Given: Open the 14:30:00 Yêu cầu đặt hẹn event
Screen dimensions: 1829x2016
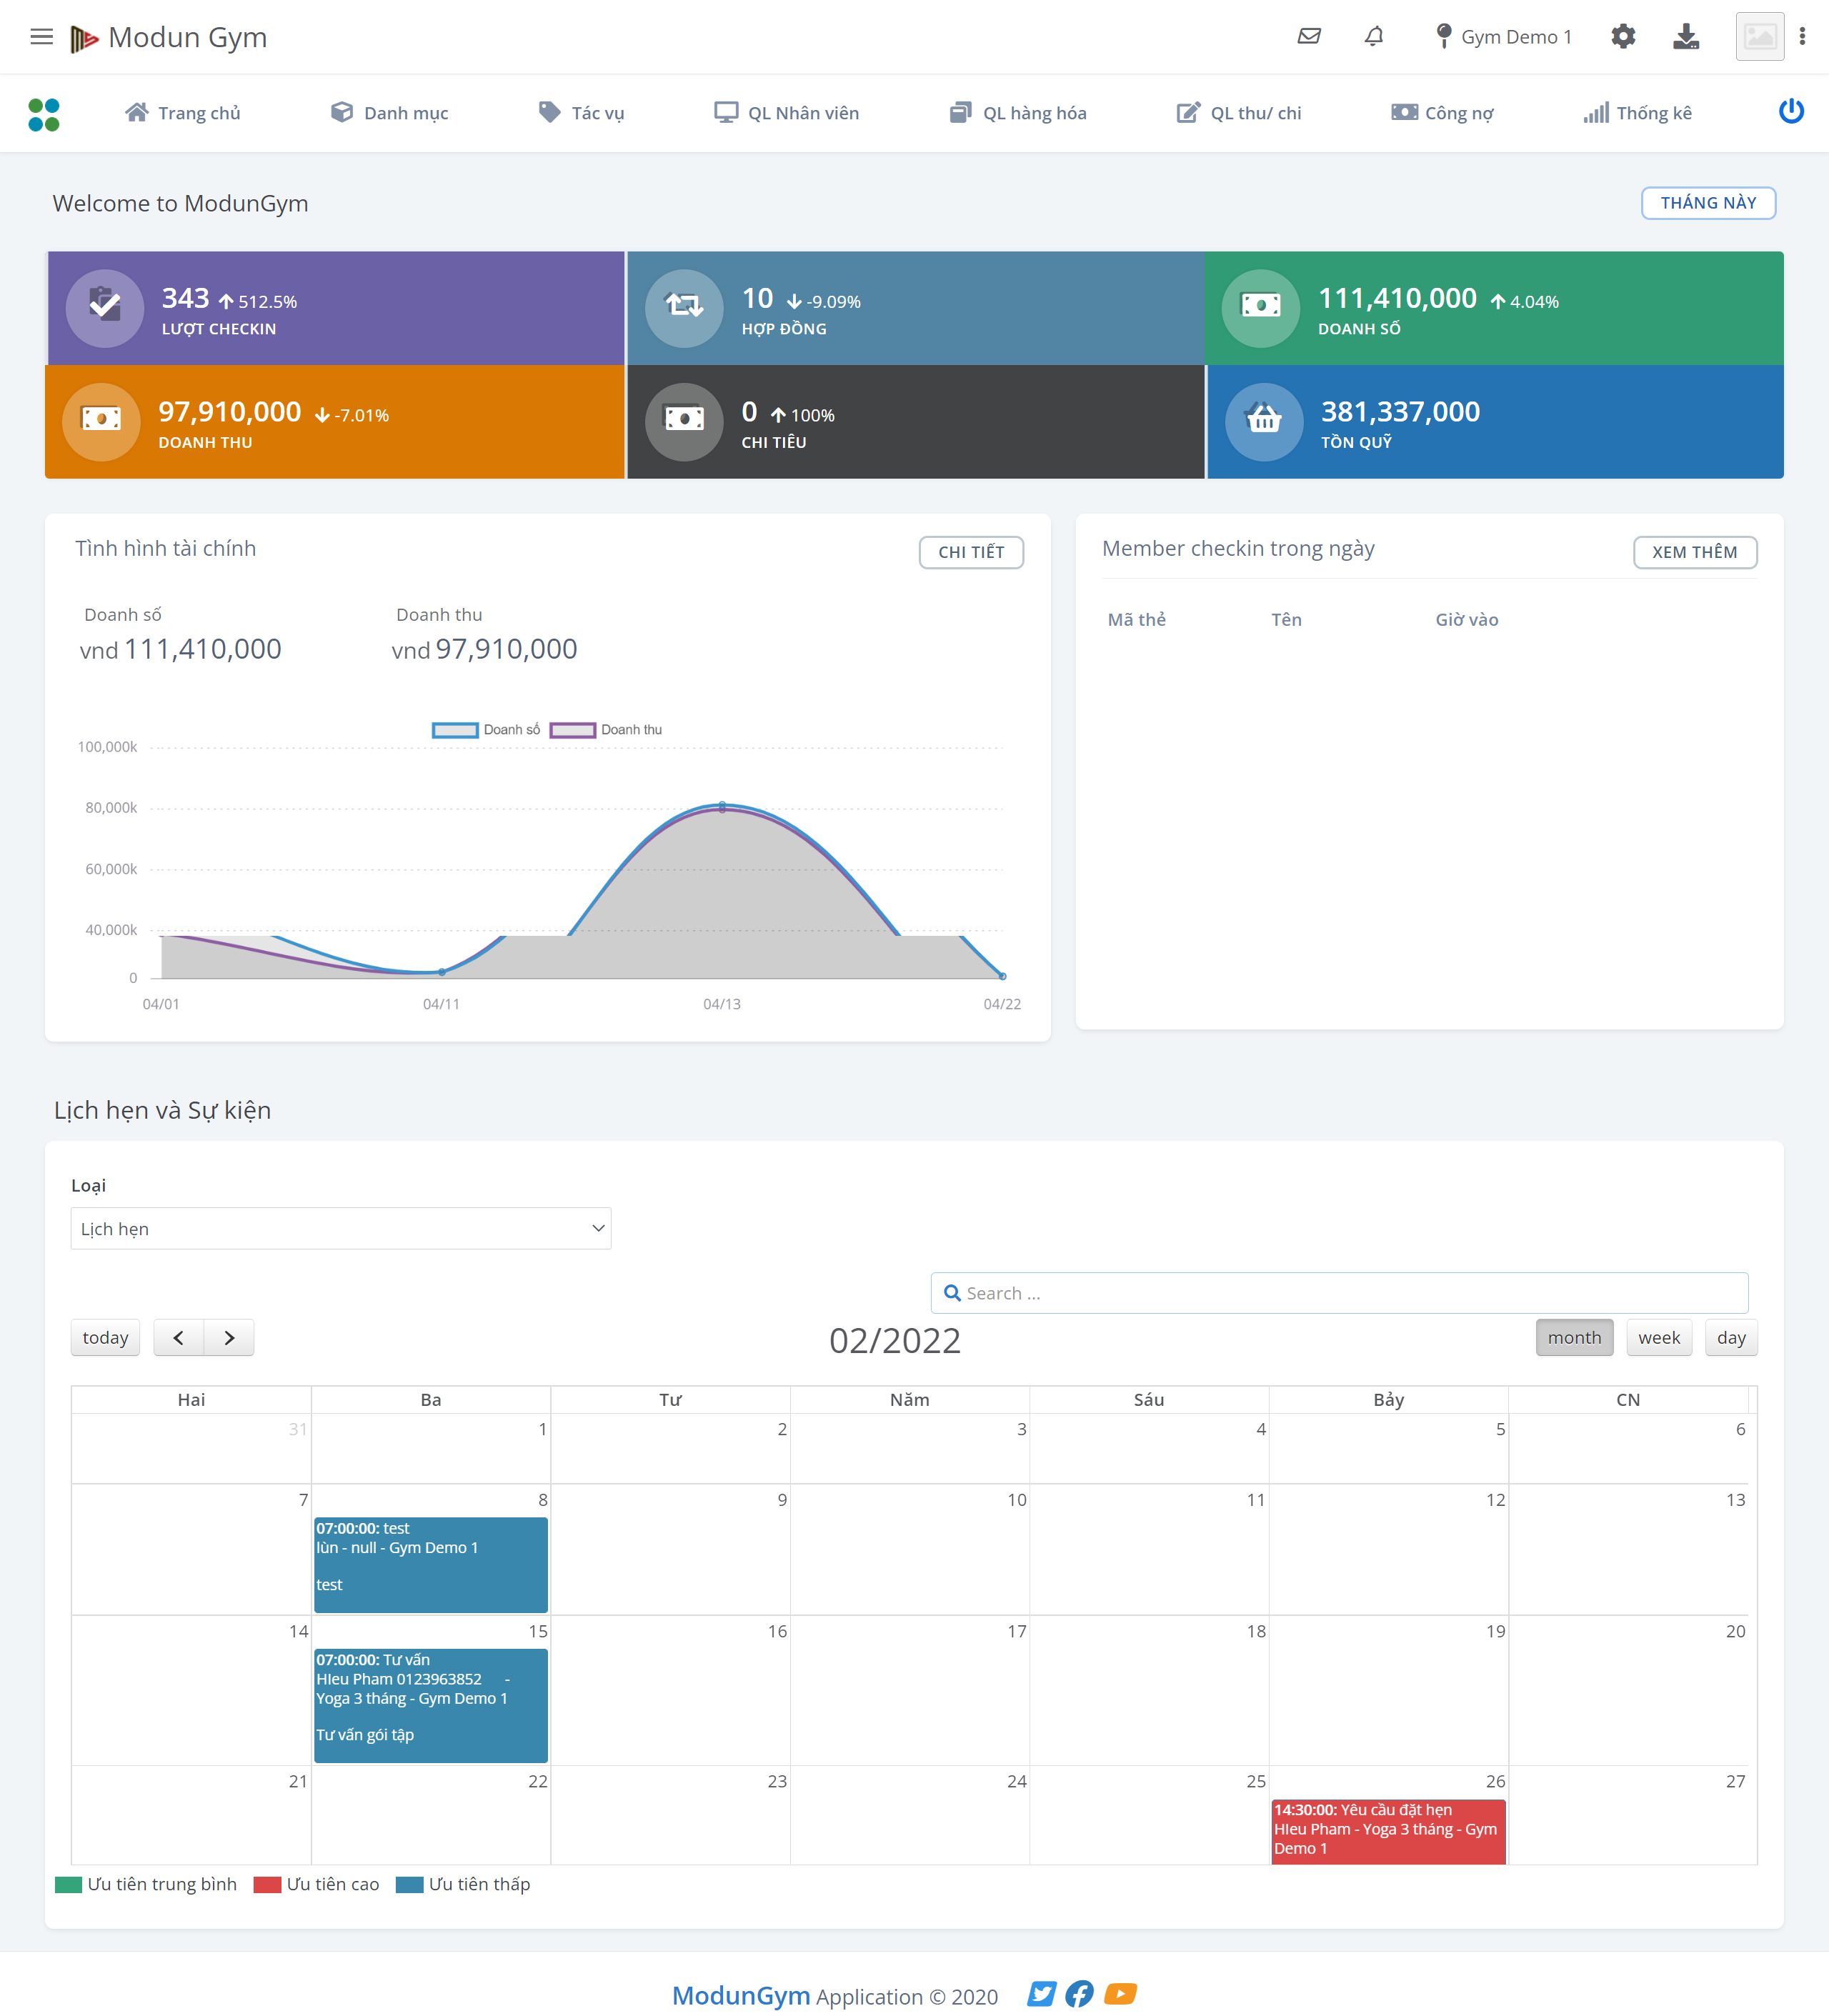Looking at the screenshot, I should click(x=1388, y=1832).
